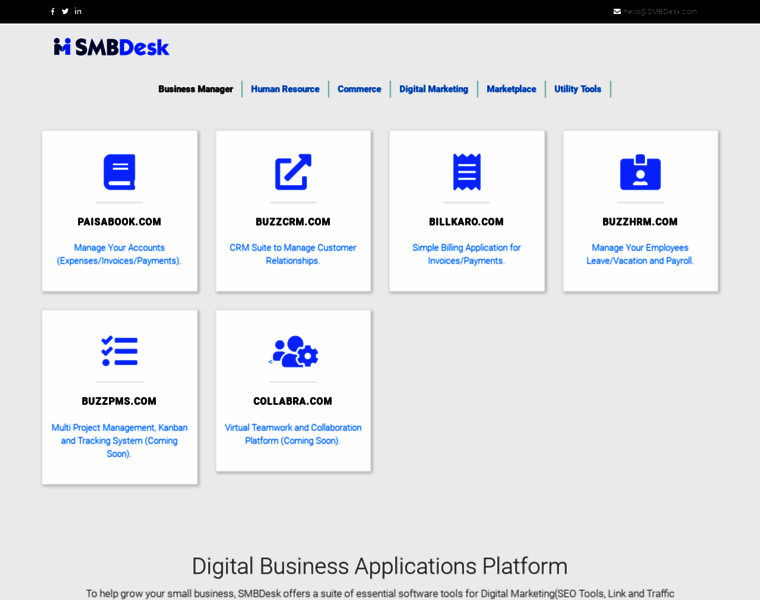Click the SMBDesk logo
This screenshot has width=760, height=600.
coord(111,47)
